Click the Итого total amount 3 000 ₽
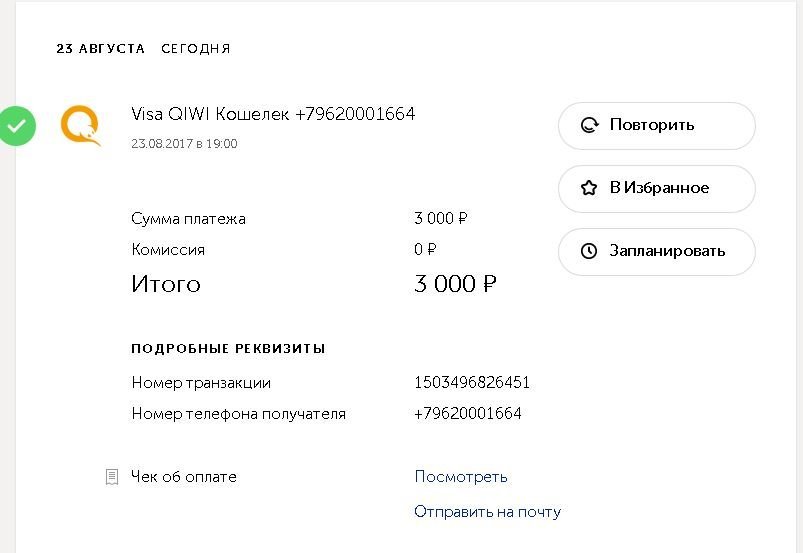This screenshot has width=803, height=553. tap(455, 285)
